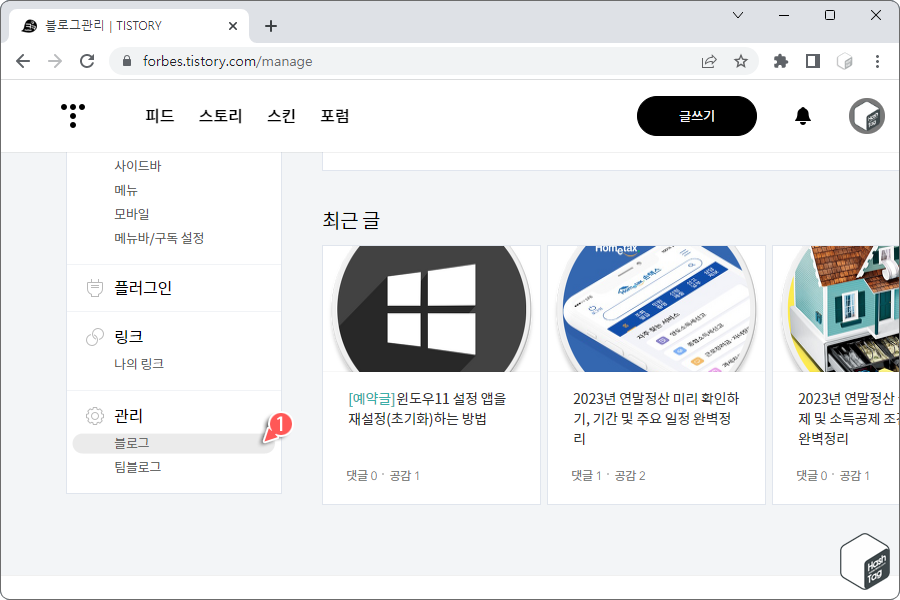Screen dimensions: 900x600
Task: Open the 포럼 menu
Action: (x=335, y=116)
